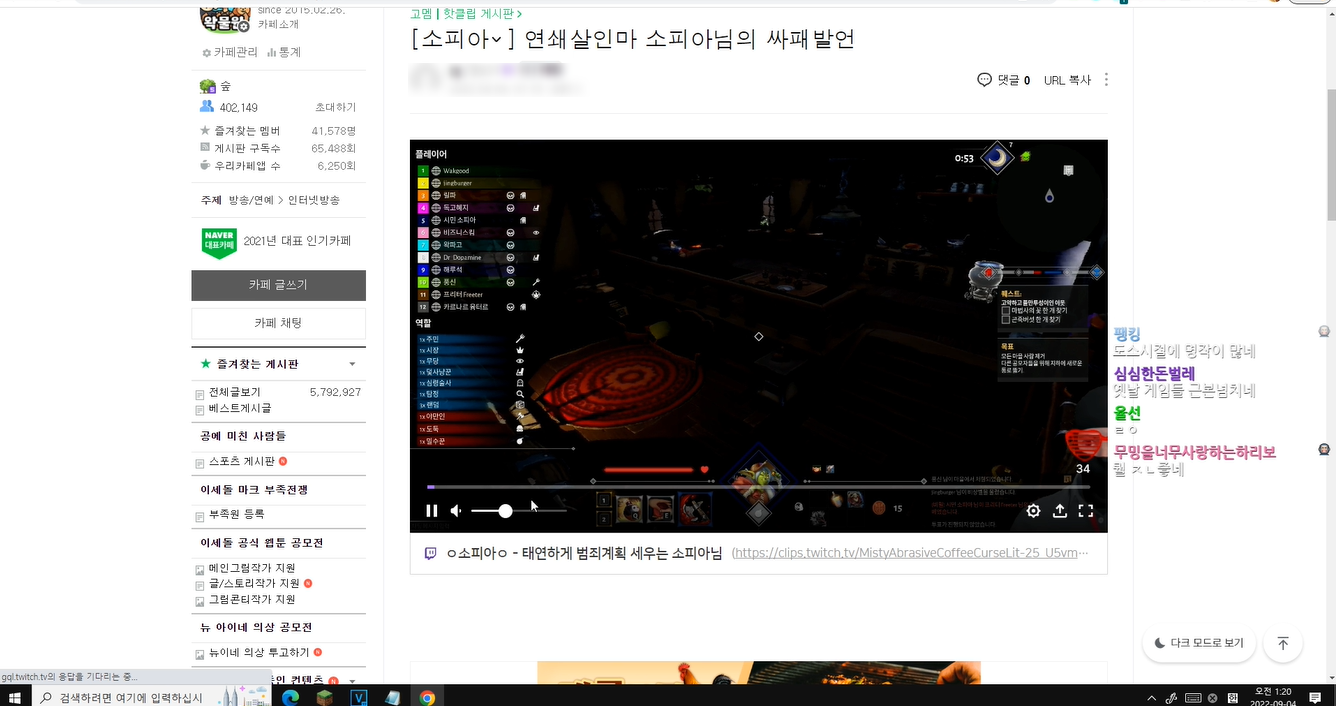Pause the Twitch clip video
Screen dimensions: 1336x706
[432, 511]
